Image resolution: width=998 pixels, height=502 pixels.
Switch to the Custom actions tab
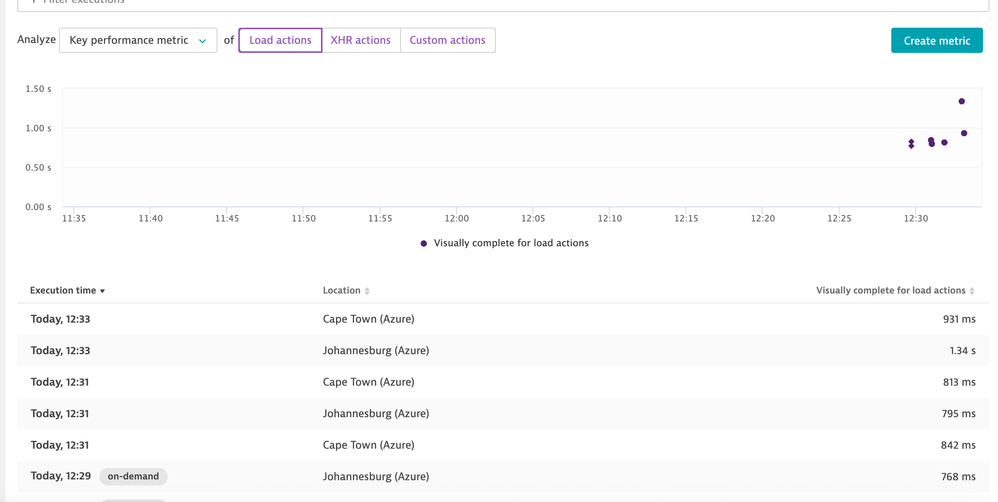pyautogui.click(x=447, y=41)
